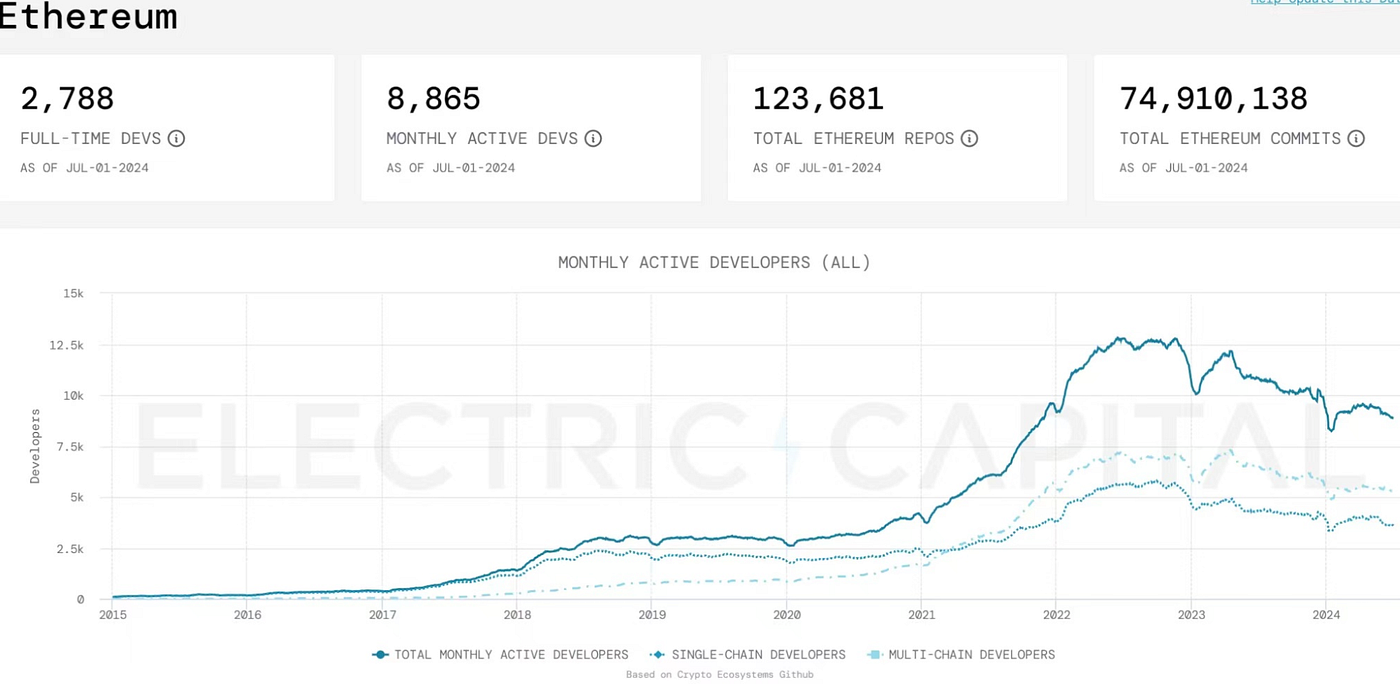Click the 2.5k y-axis label
This screenshot has height=684, width=1400.
69,549
